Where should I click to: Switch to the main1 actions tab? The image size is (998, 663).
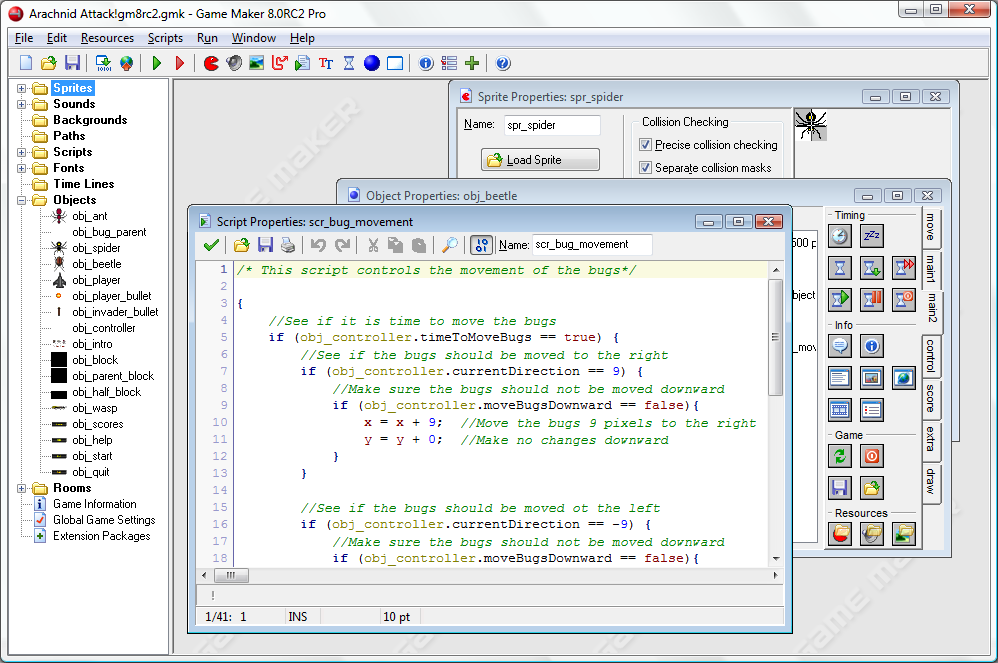coord(931,269)
